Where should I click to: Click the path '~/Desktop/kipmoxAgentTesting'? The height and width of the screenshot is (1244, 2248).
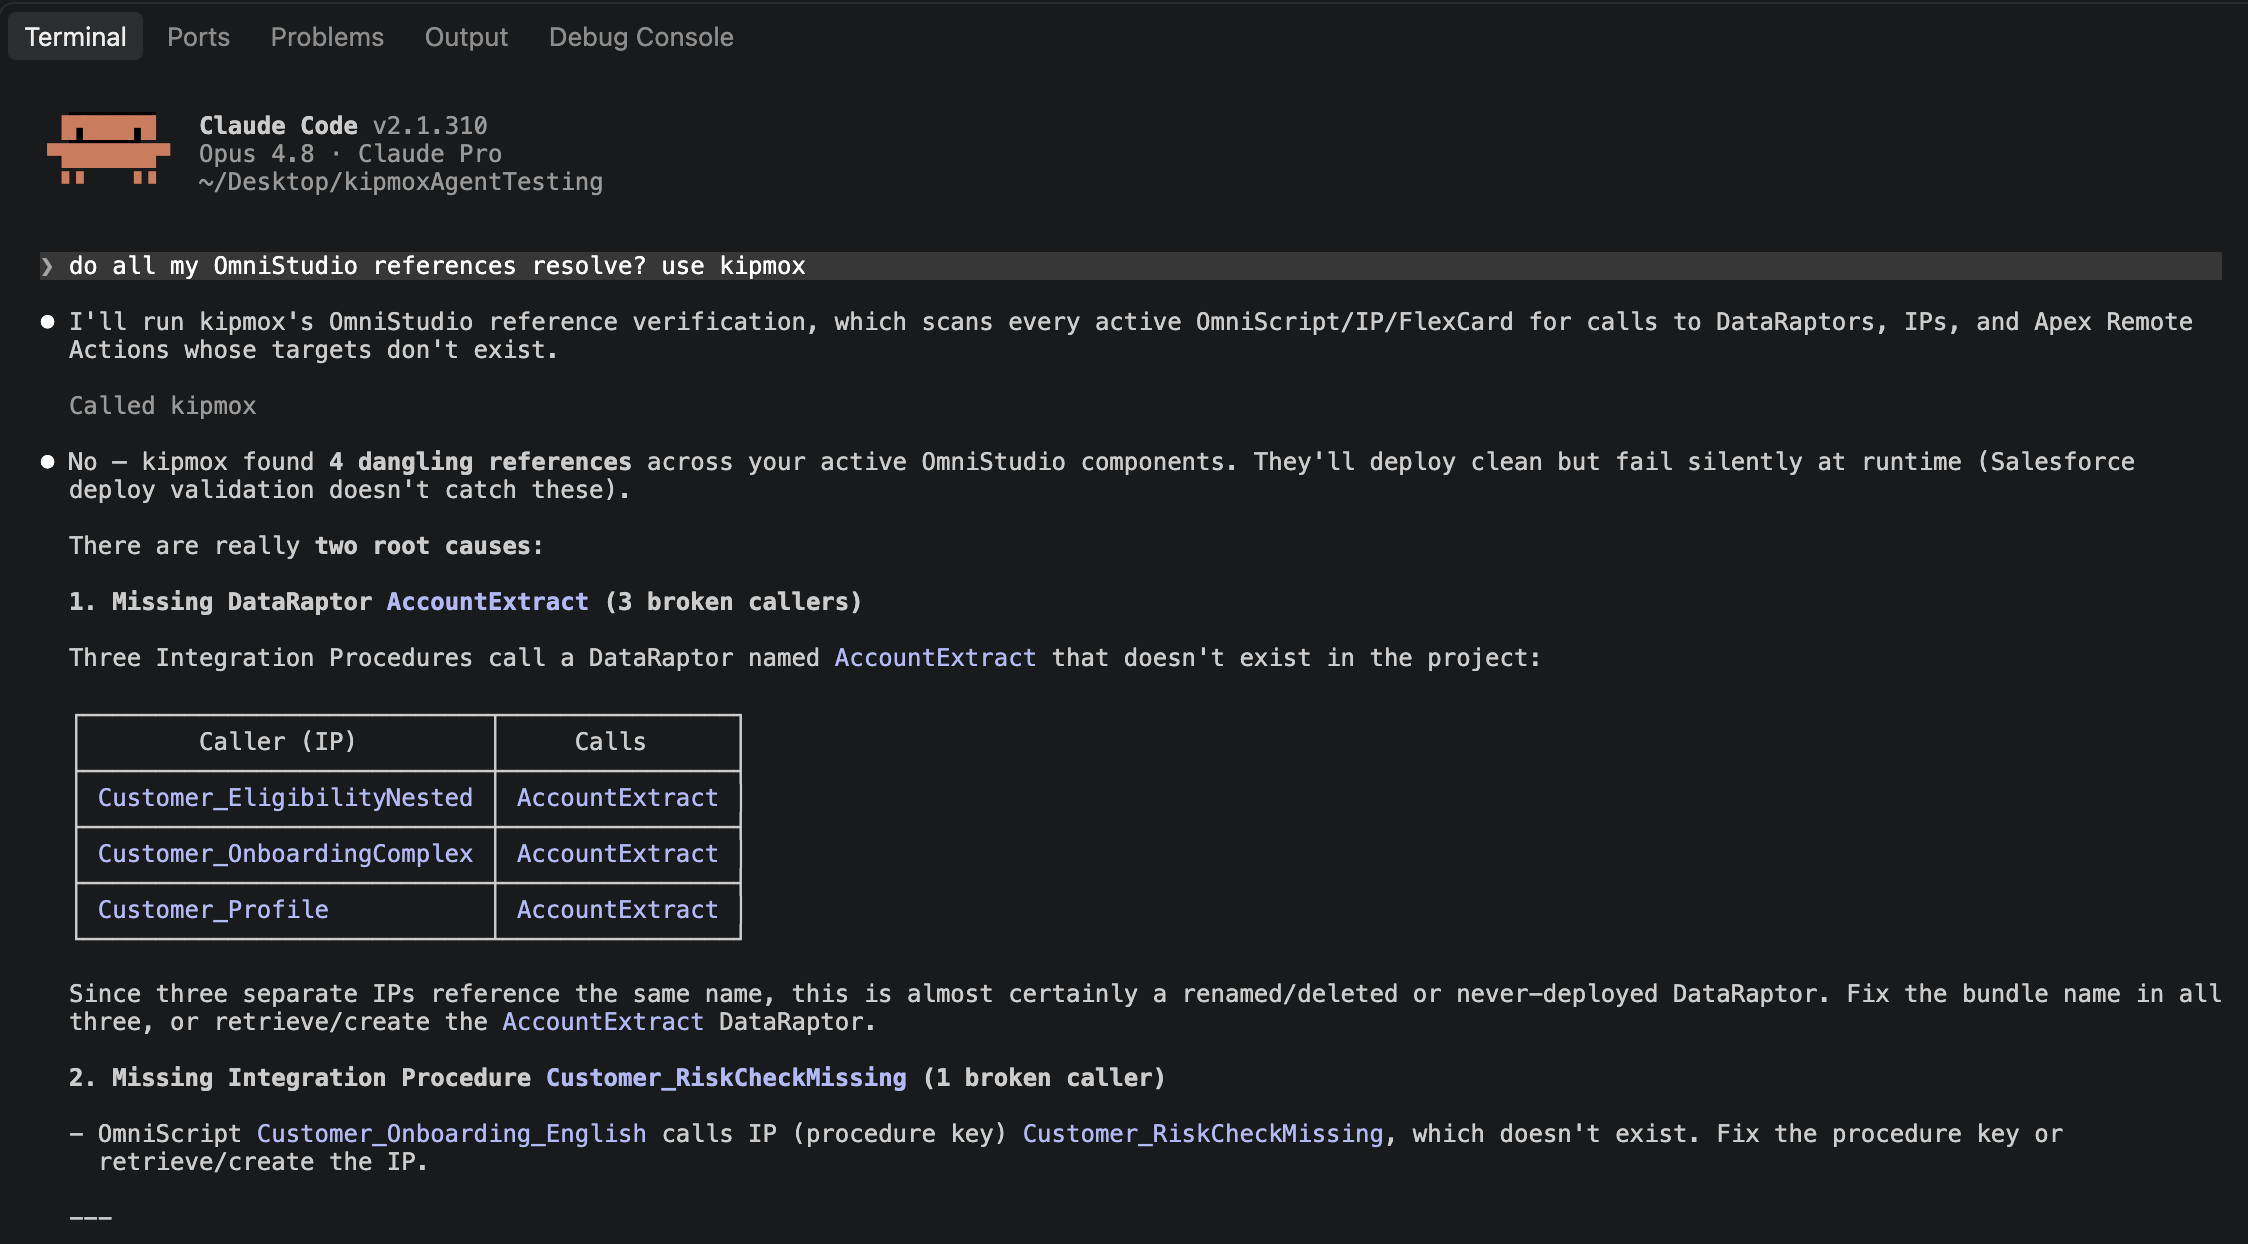pyautogui.click(x=400, y=182)
